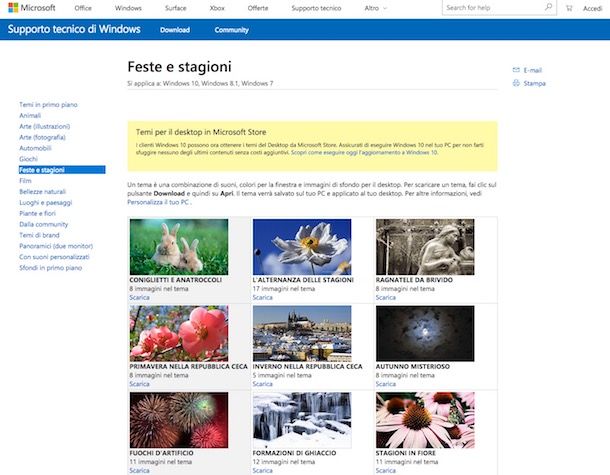The image size is (610, 475).
Task: Open the Surface menu item
Action: click(x=175, y=8)
